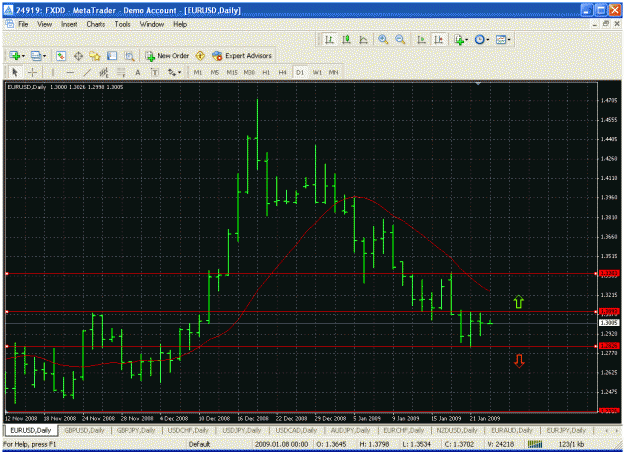
Task: Switch to M1 timeframe
Action: tap(198, 73)
